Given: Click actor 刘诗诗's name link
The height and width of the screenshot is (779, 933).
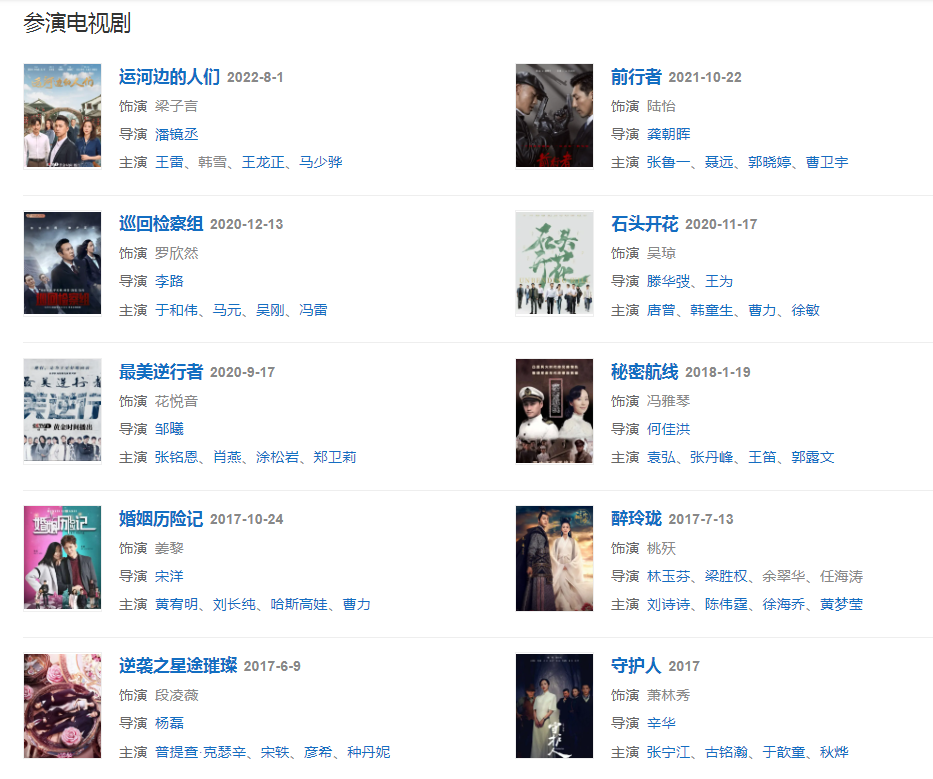Looking at the screenshot, I should 668,605.
